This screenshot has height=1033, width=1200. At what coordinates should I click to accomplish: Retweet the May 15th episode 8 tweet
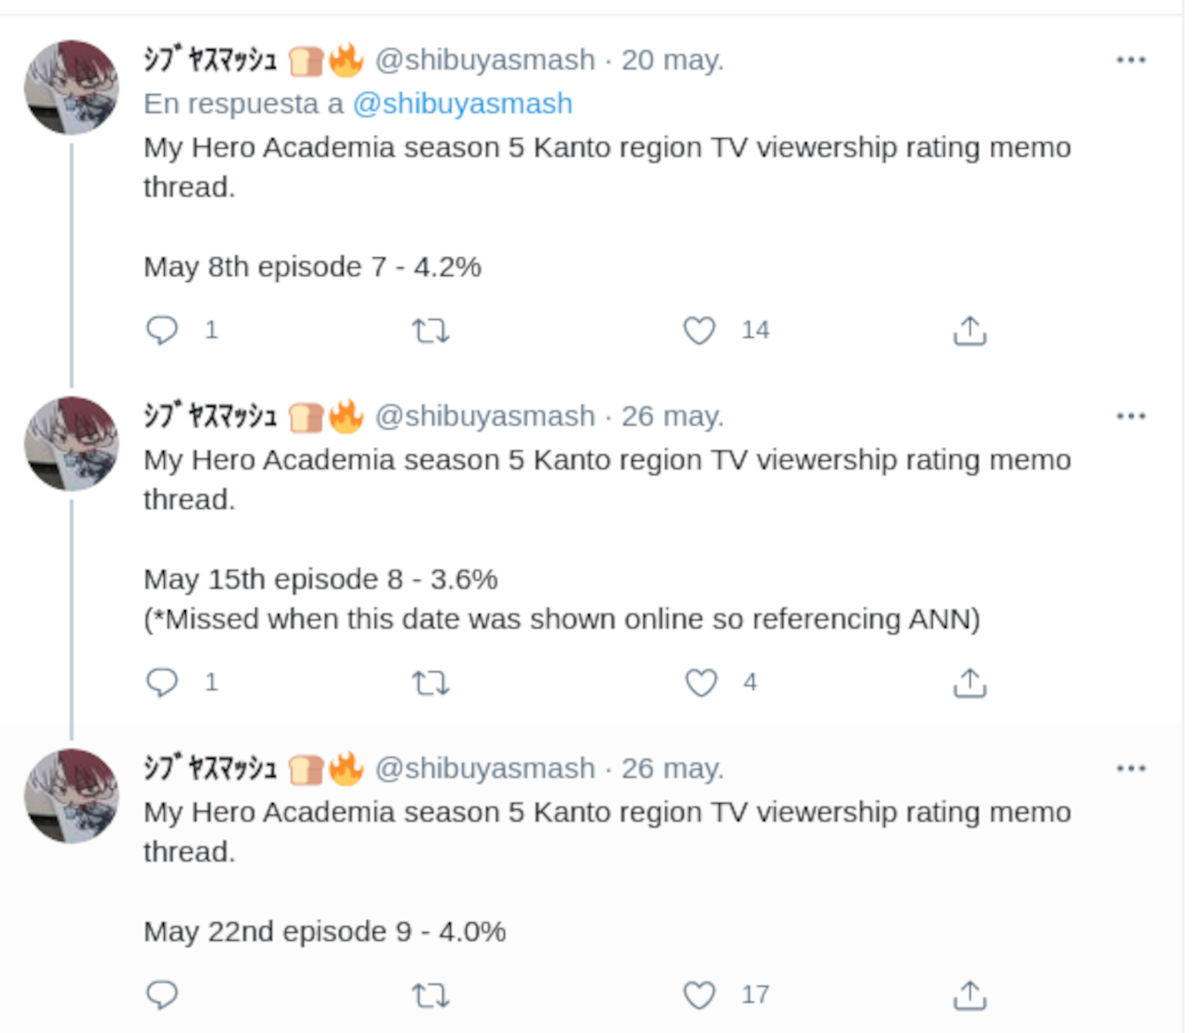(430, 683)
